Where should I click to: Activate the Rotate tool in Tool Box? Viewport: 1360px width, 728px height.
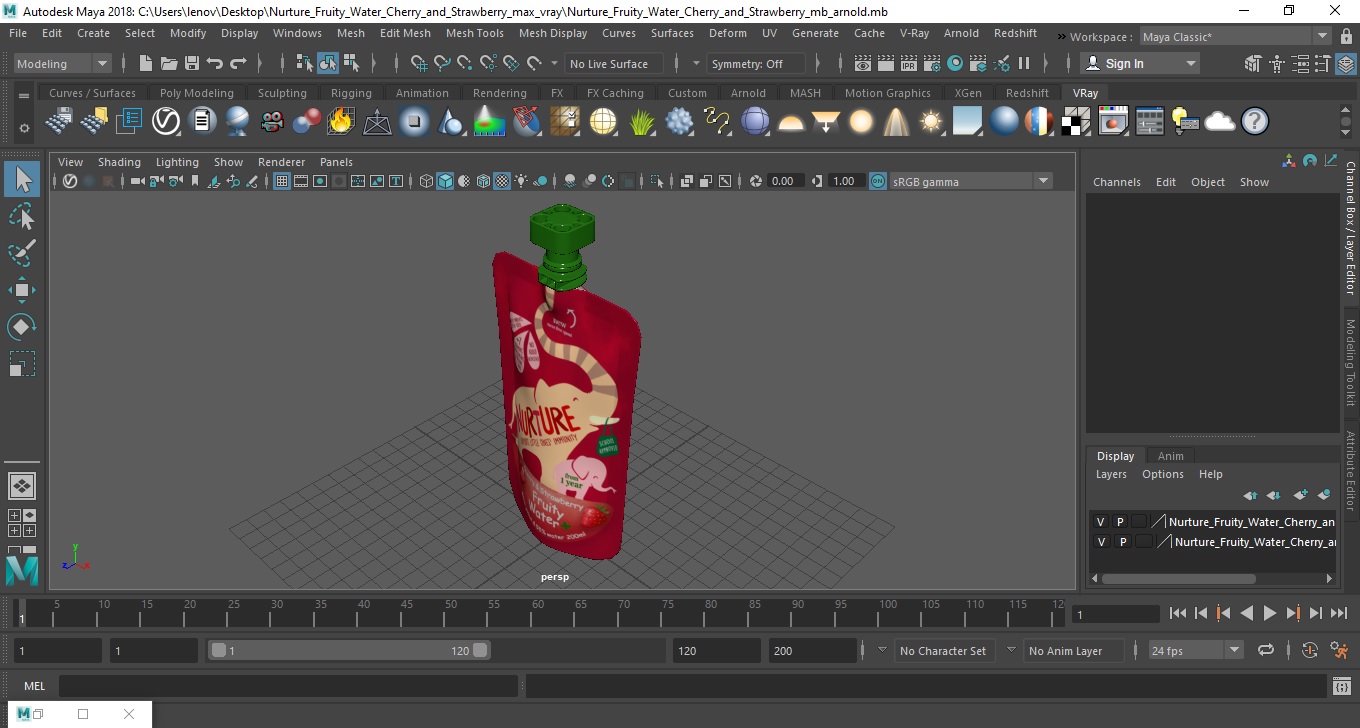point(22,327)
